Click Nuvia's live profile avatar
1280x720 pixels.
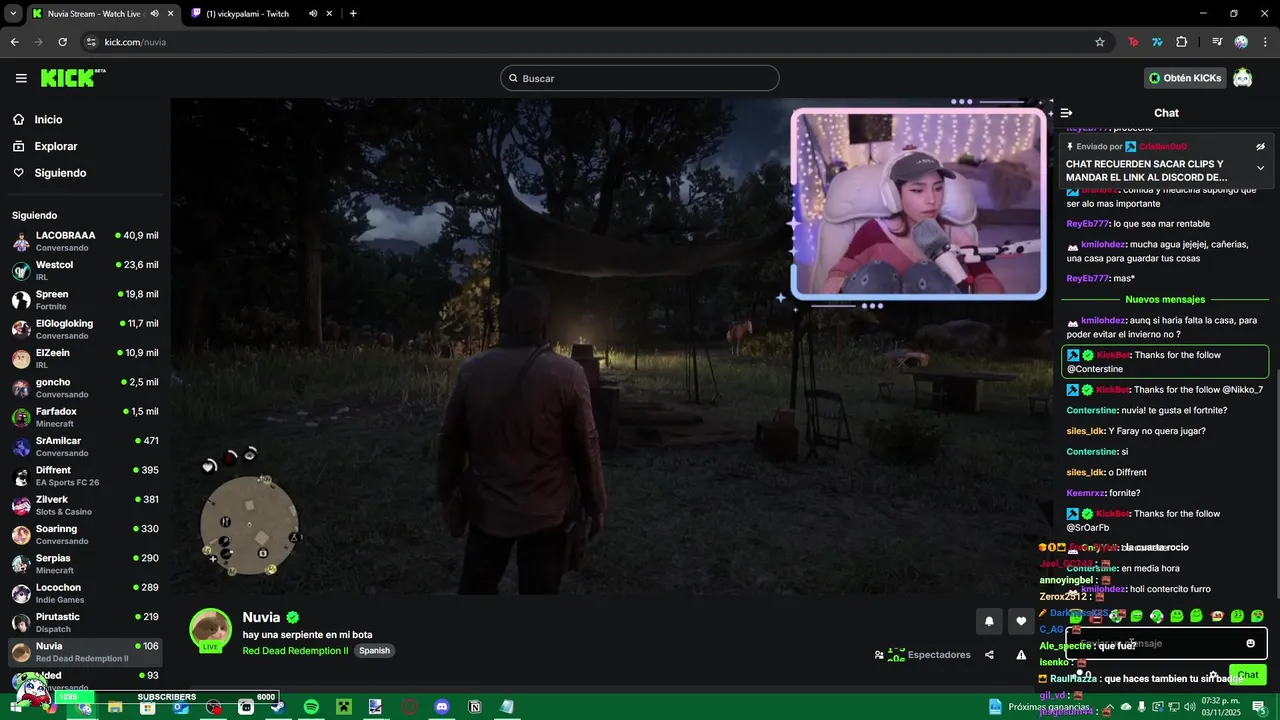point(211,630)
